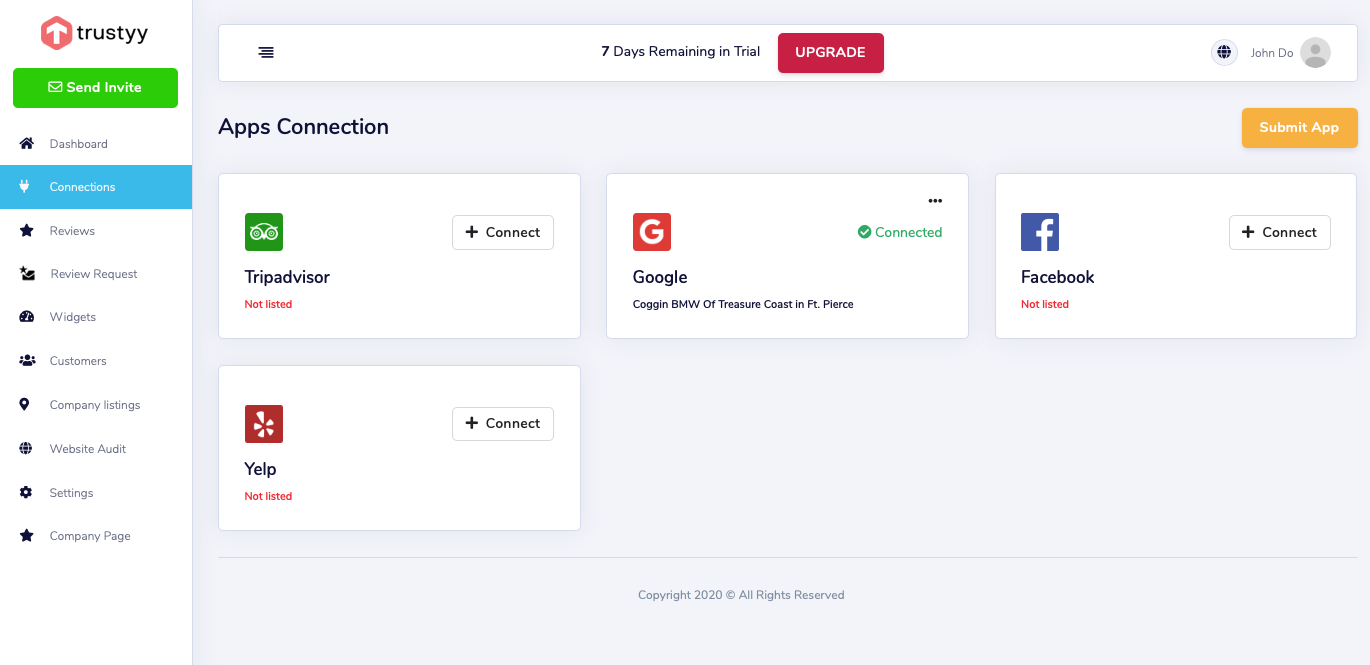The width and height of the screenshot is (1370, 665).
Task: Click the Tripadvisor card title
Action: point(287,277)
